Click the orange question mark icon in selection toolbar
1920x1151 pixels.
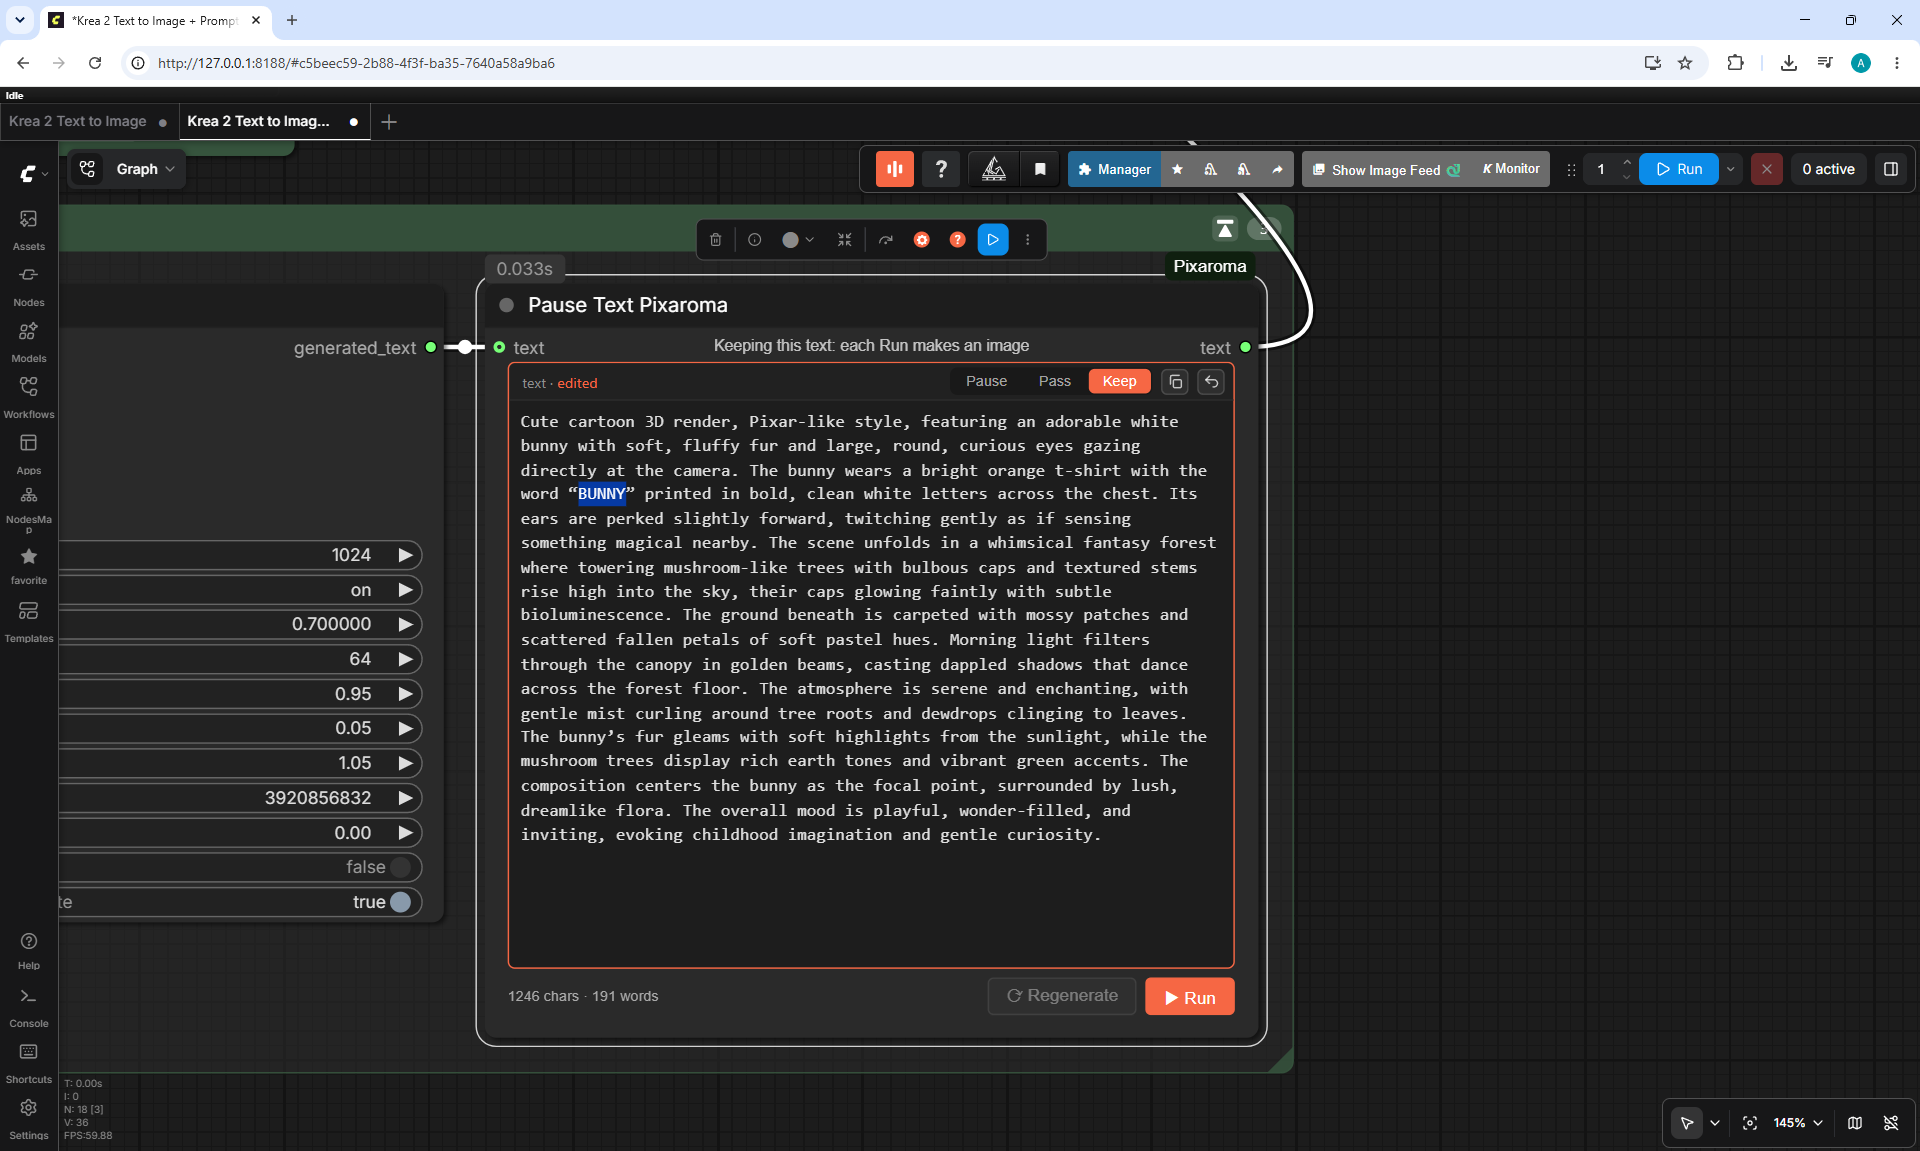coord(957,239)
